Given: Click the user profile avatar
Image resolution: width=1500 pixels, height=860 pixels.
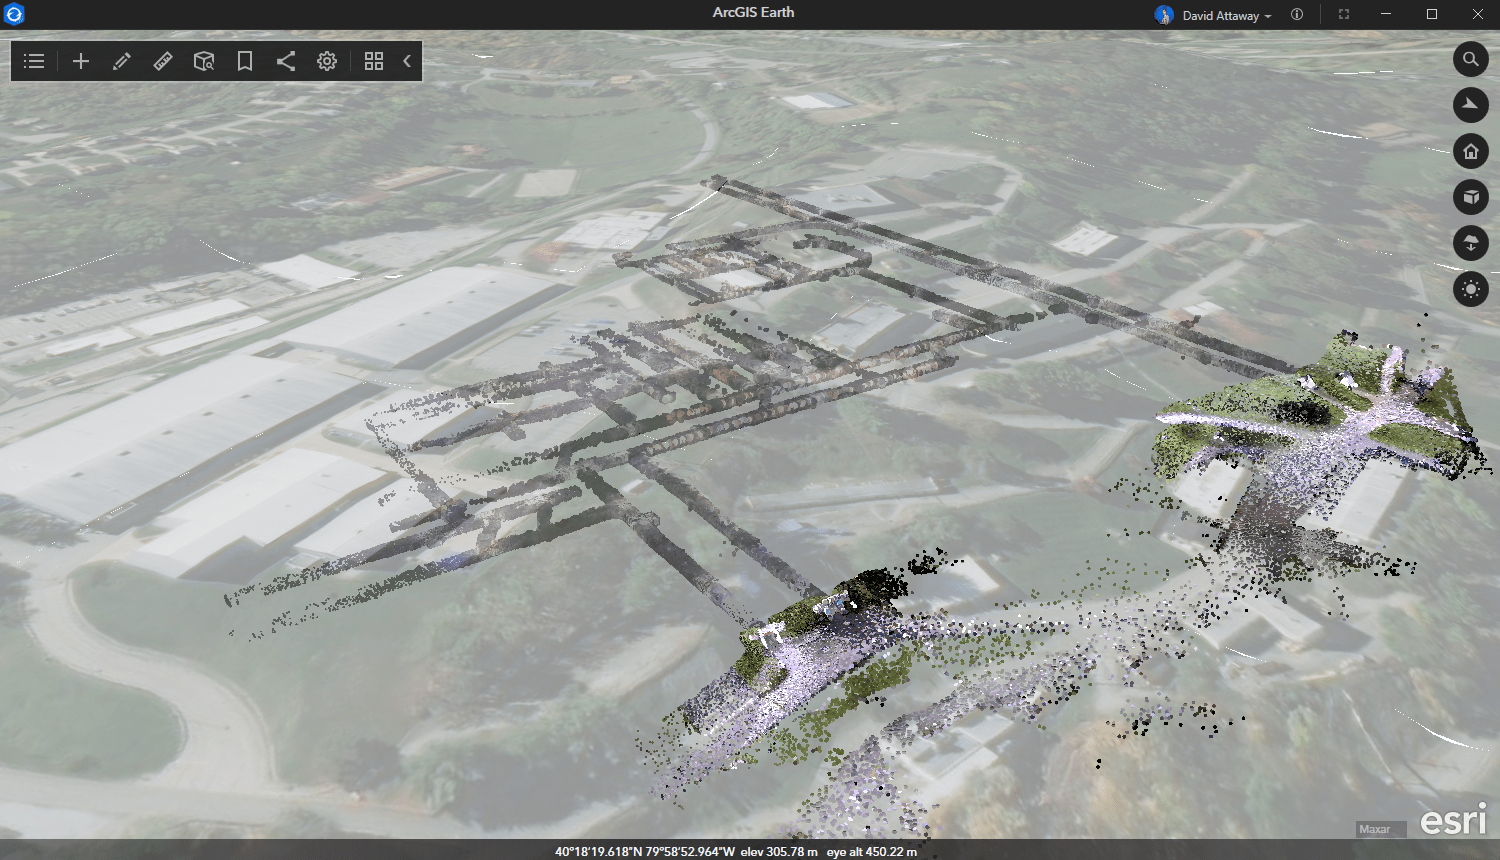Looking at the screenshot, I should 1164,15.
